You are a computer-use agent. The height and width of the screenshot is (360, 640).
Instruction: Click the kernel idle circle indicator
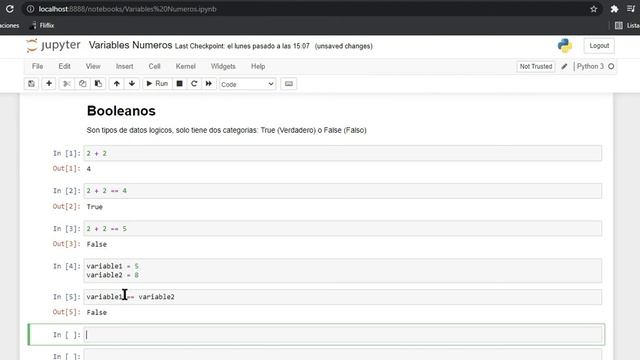(x=611, y=66)
